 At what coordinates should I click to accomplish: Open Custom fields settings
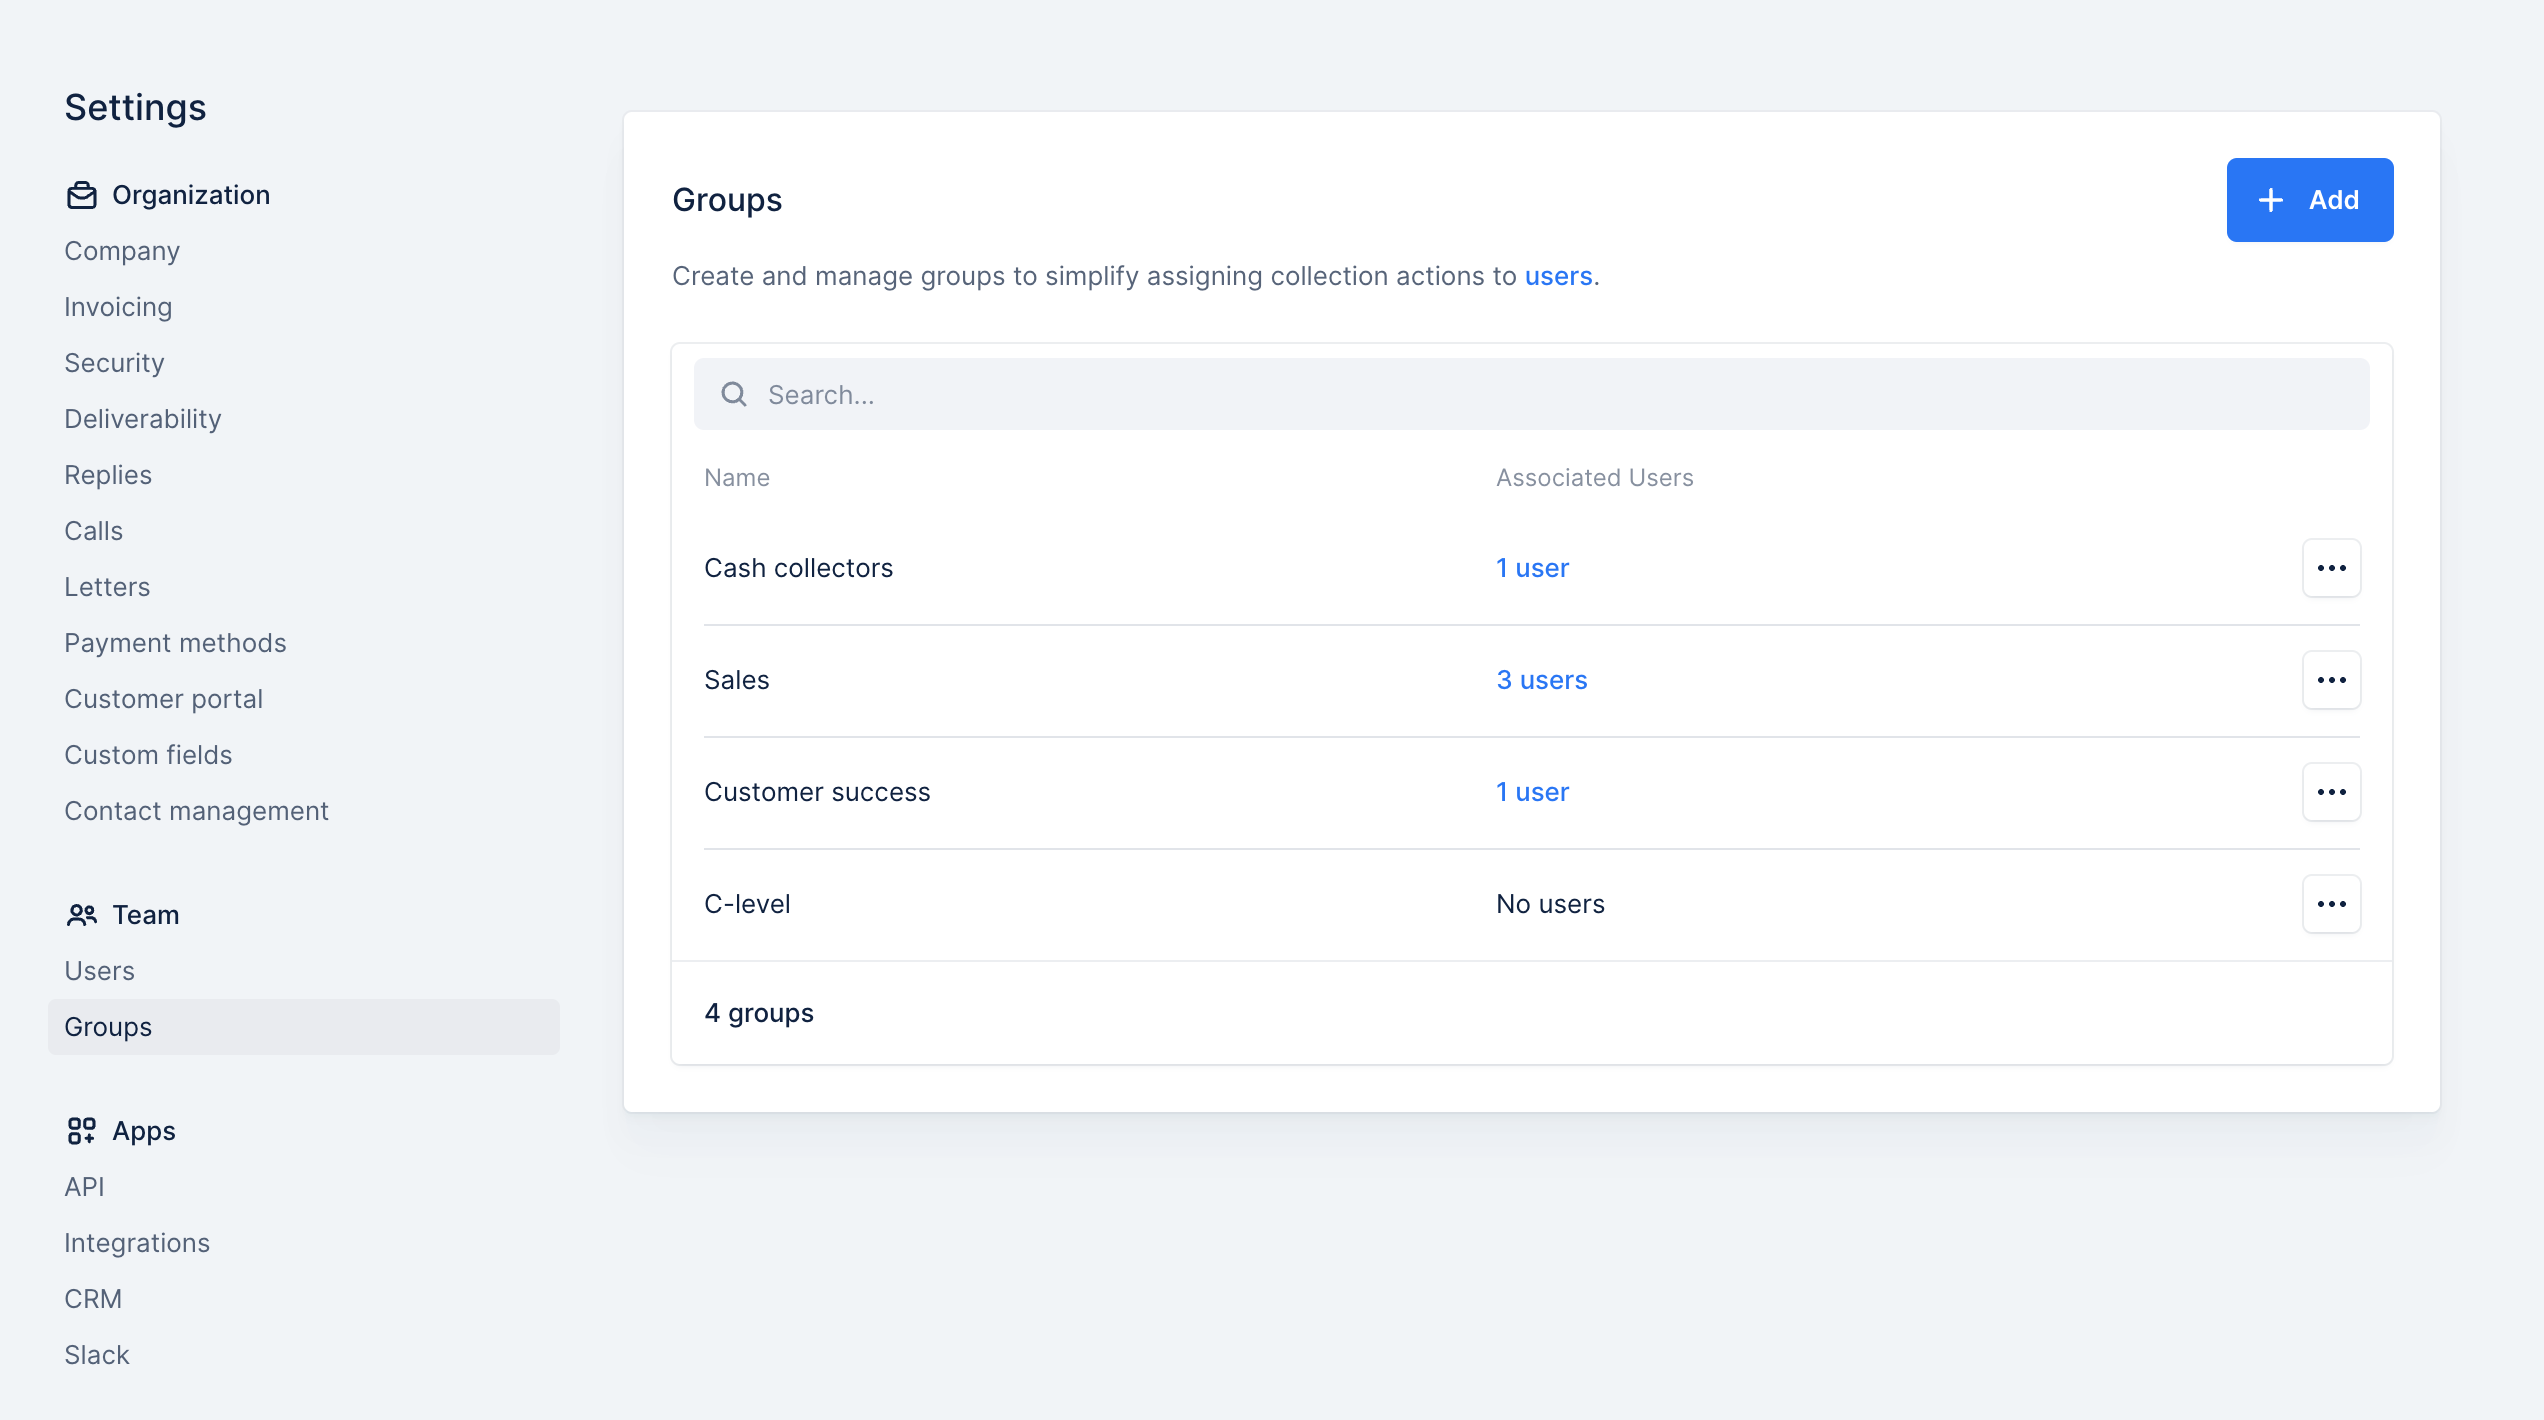tap(148, 755)
